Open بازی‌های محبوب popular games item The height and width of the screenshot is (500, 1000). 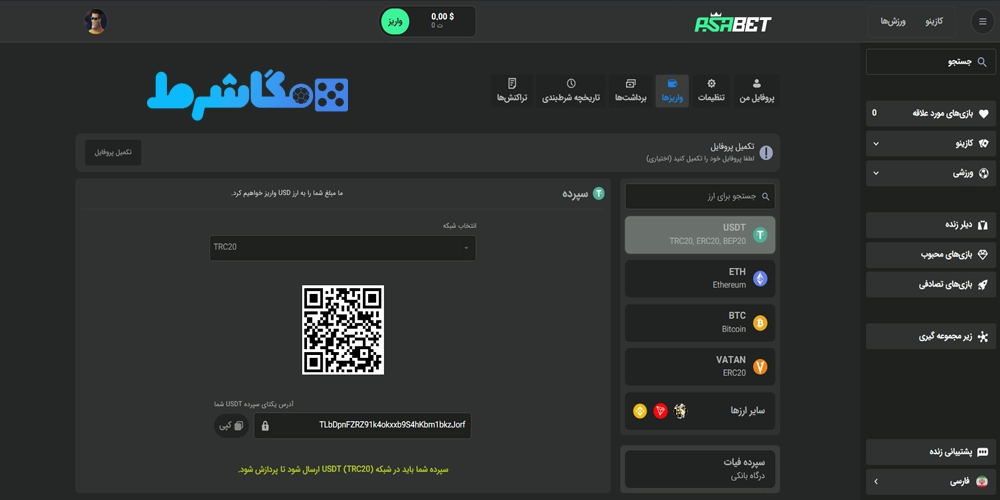[x=929, y=254]
